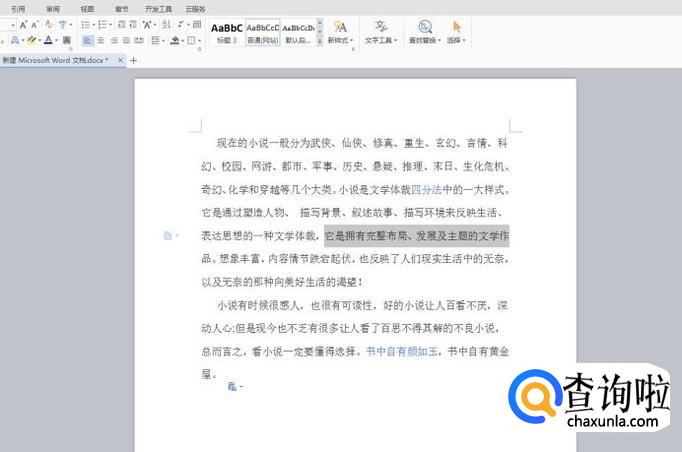
Task: Toggle paragraph marks display icon
Action: pyautogui.click(x=181, y=25)
